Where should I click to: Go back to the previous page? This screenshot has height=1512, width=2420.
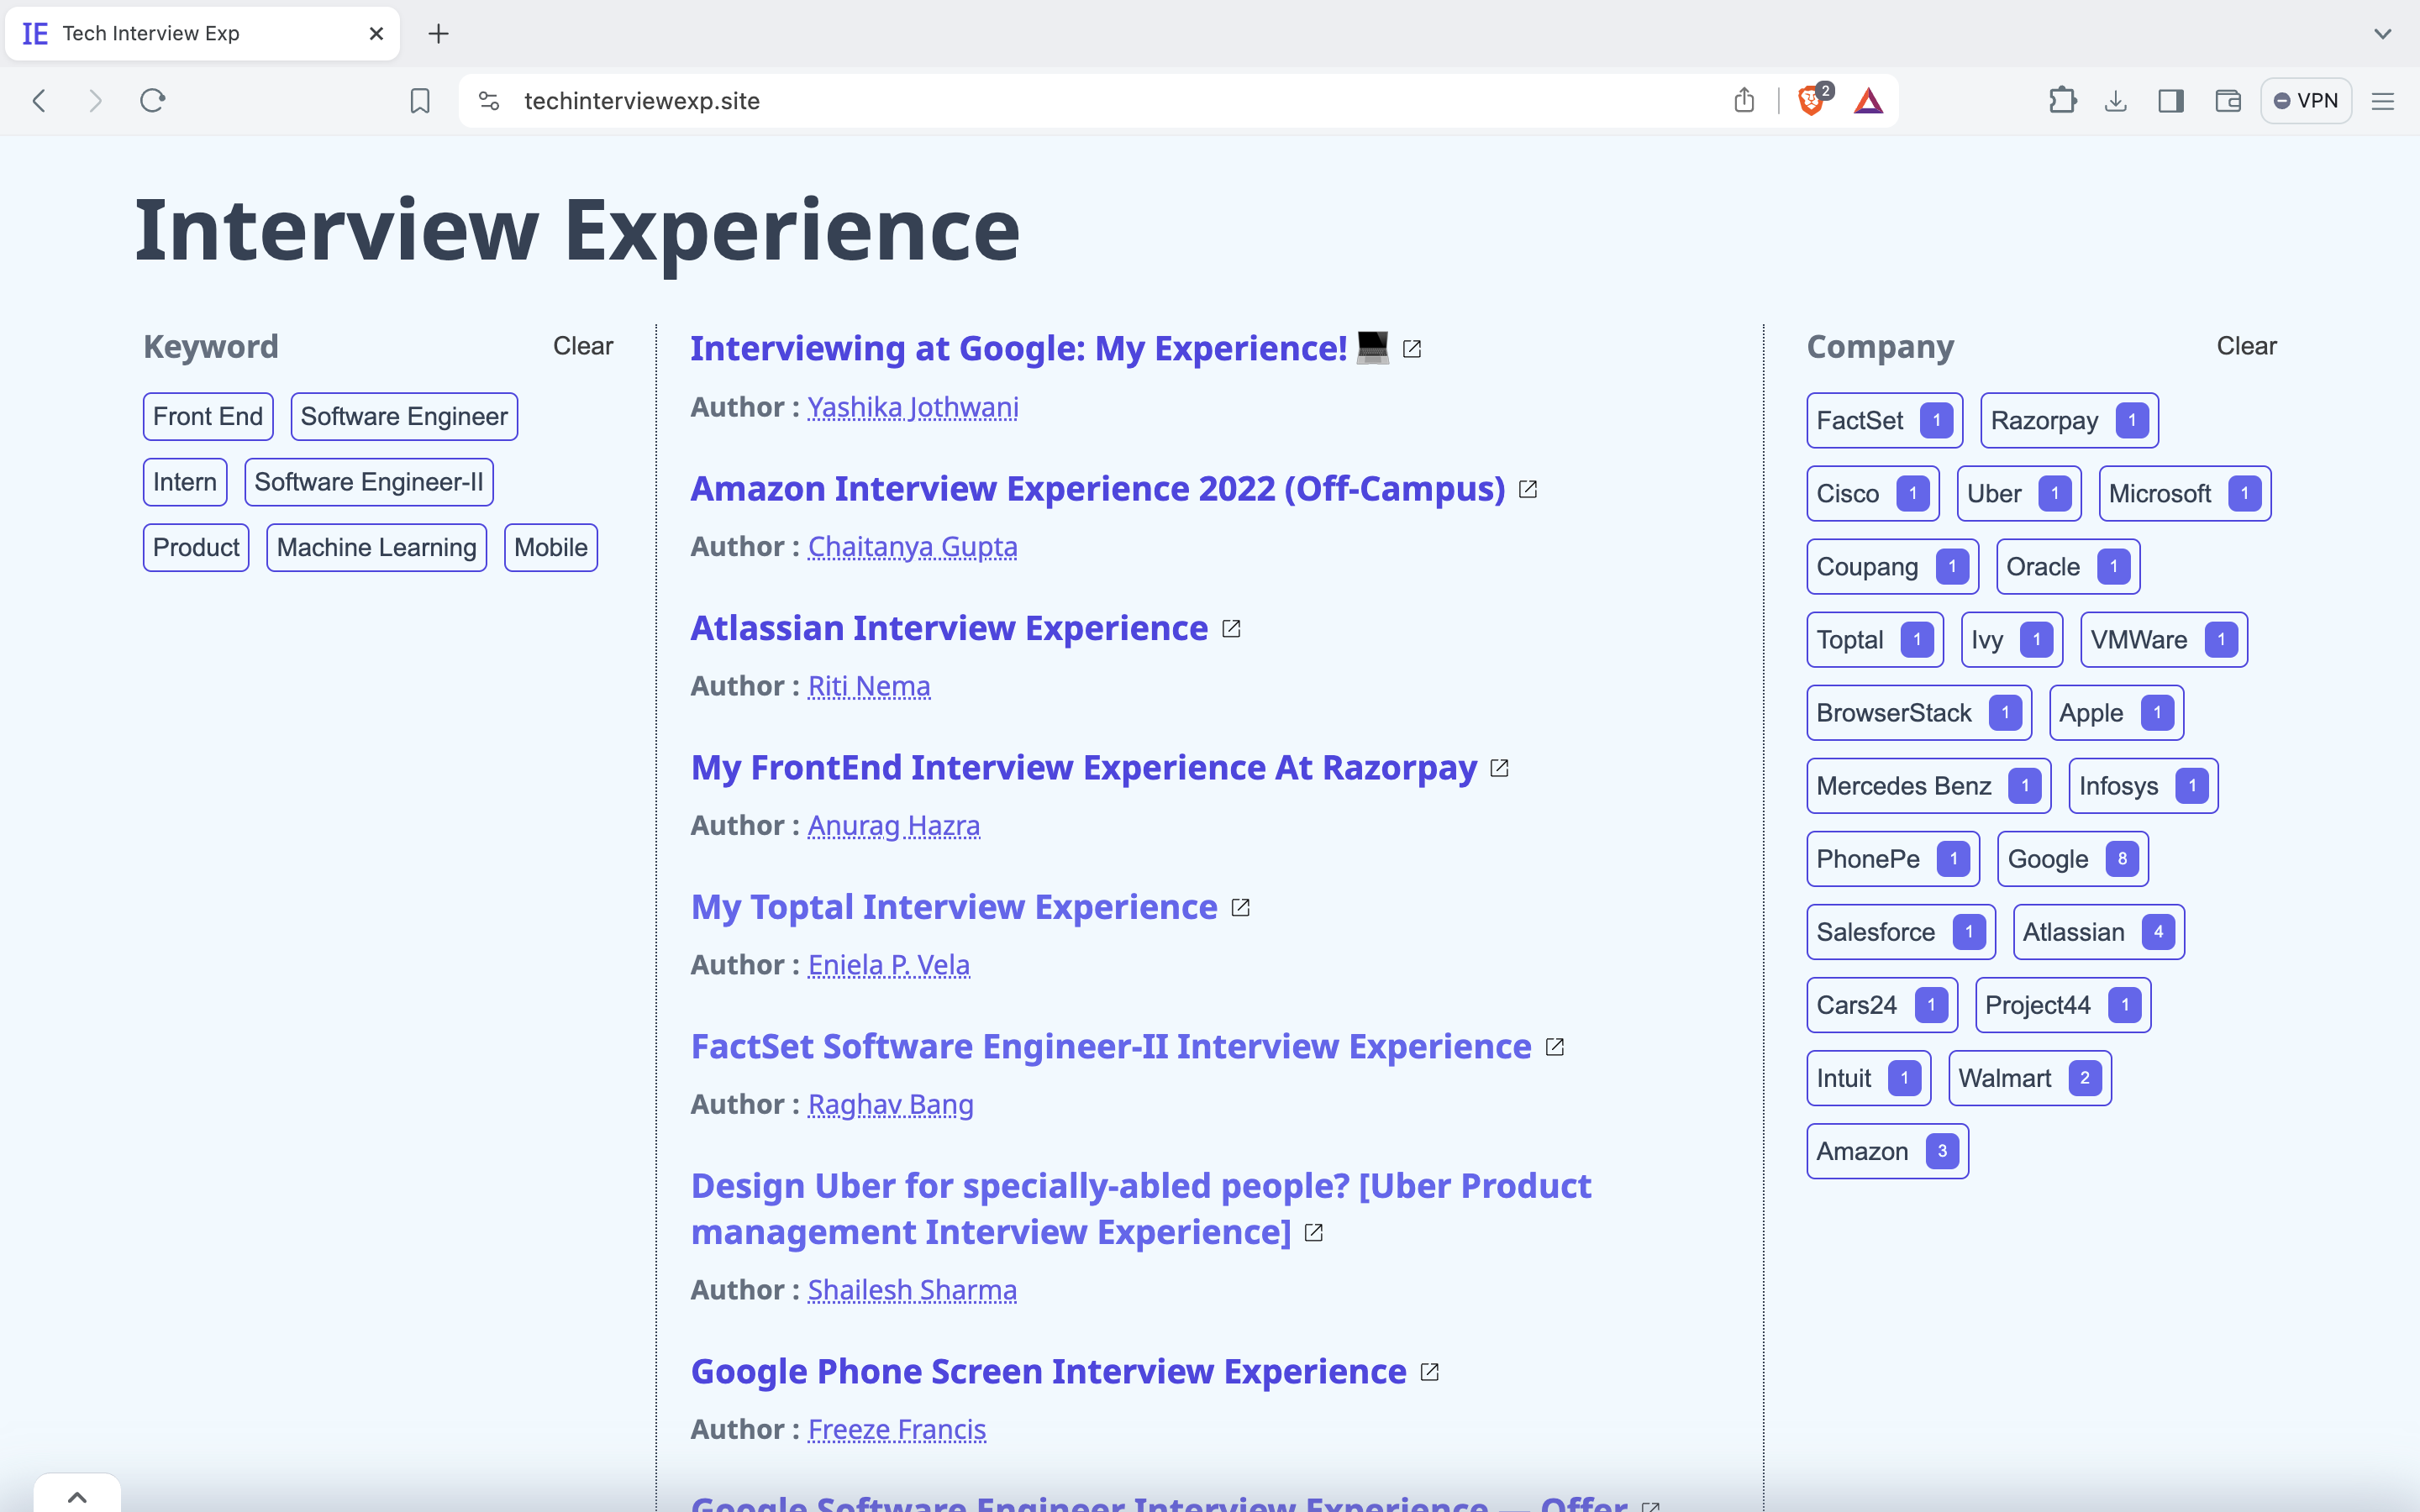(x=39, y=101)
